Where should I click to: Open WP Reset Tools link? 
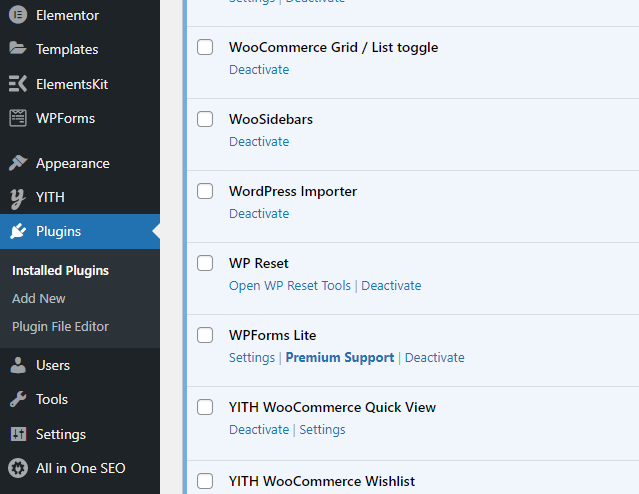[290, 285]
